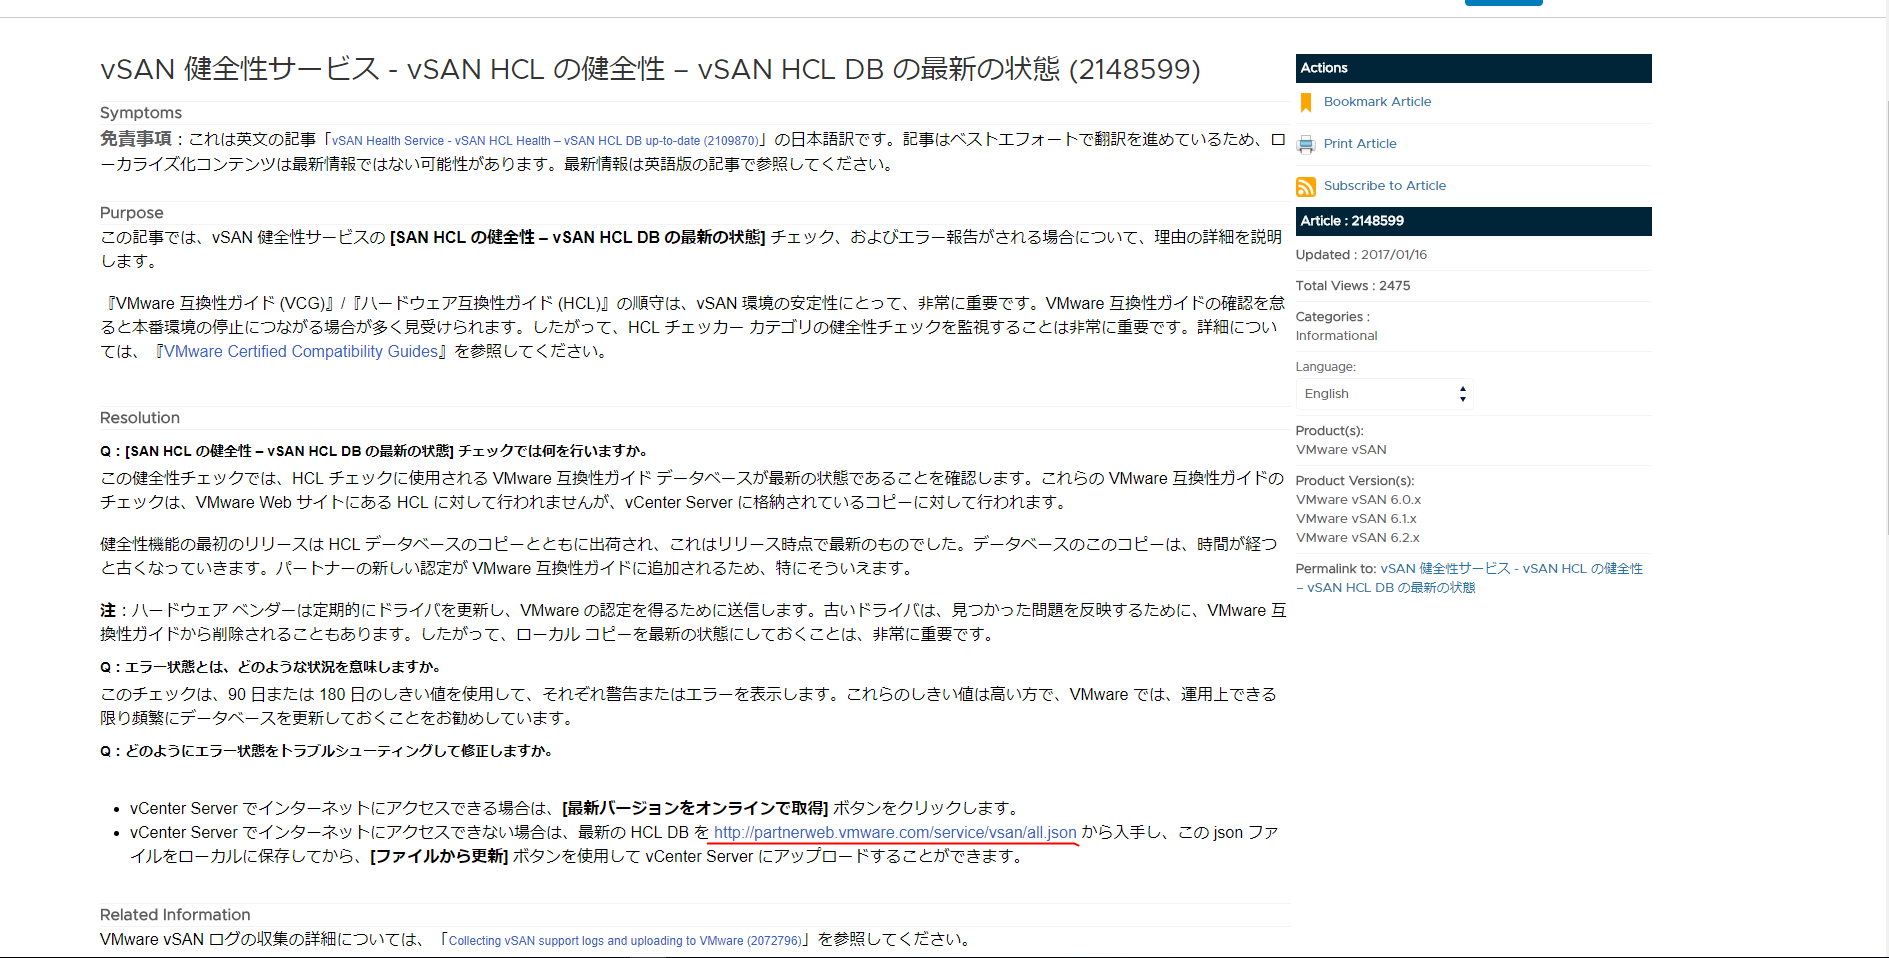
Task: Click the Article : 2148599 header
Action: pyautogui.click(x=1473, y=221)
